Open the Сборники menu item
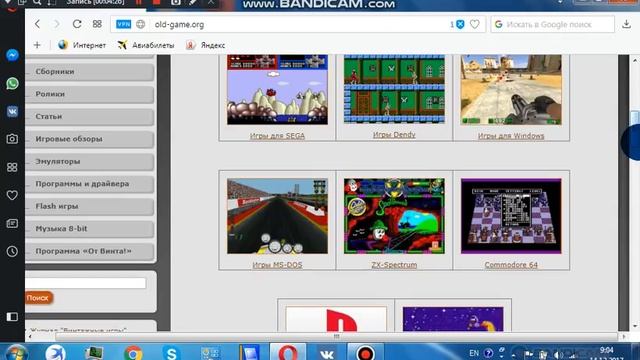This screenshot has height=360, width=640. (x=90, y=72)
